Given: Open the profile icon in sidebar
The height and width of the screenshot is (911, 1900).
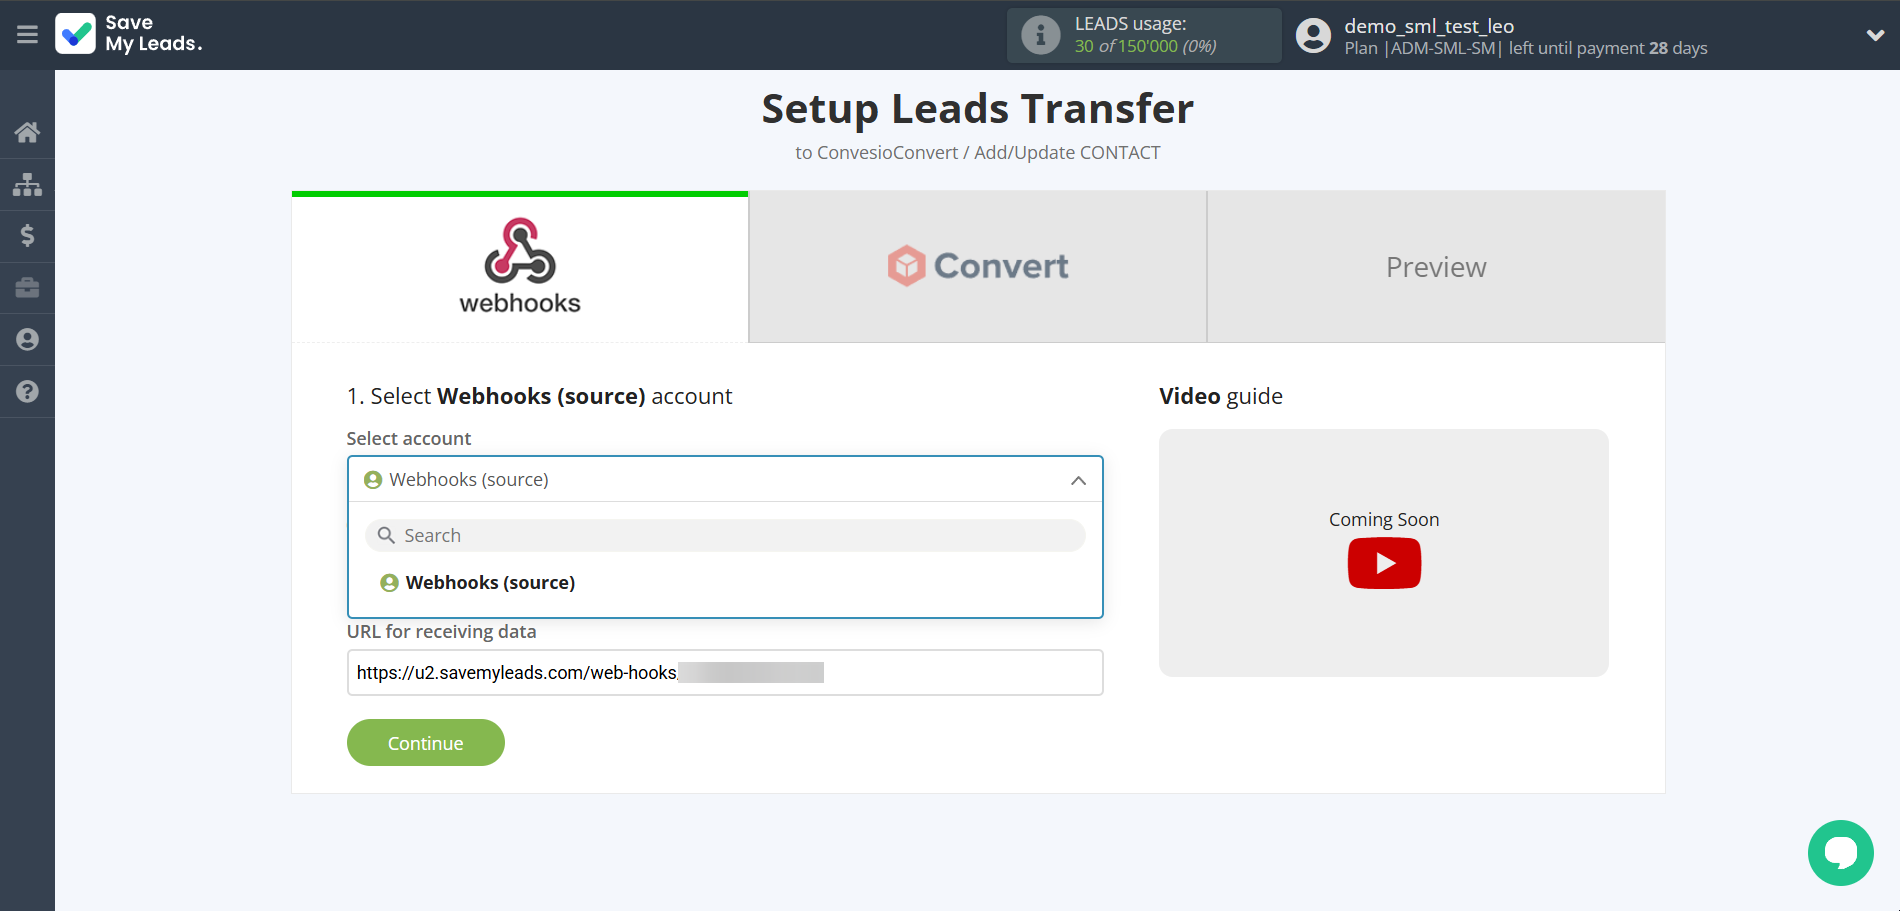Looking at the screenshot, I should point(27,340).
